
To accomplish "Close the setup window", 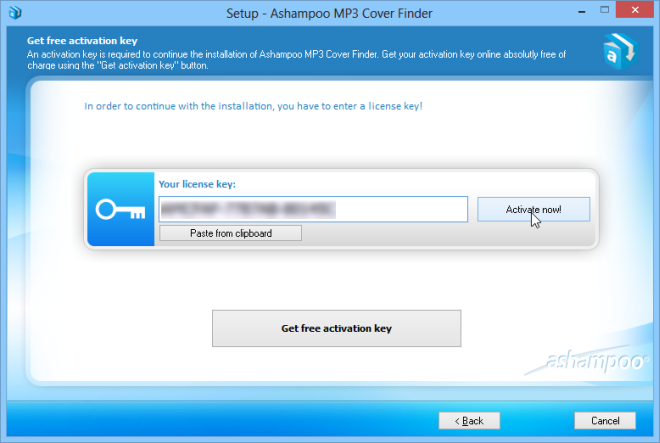I will point(635,10).
